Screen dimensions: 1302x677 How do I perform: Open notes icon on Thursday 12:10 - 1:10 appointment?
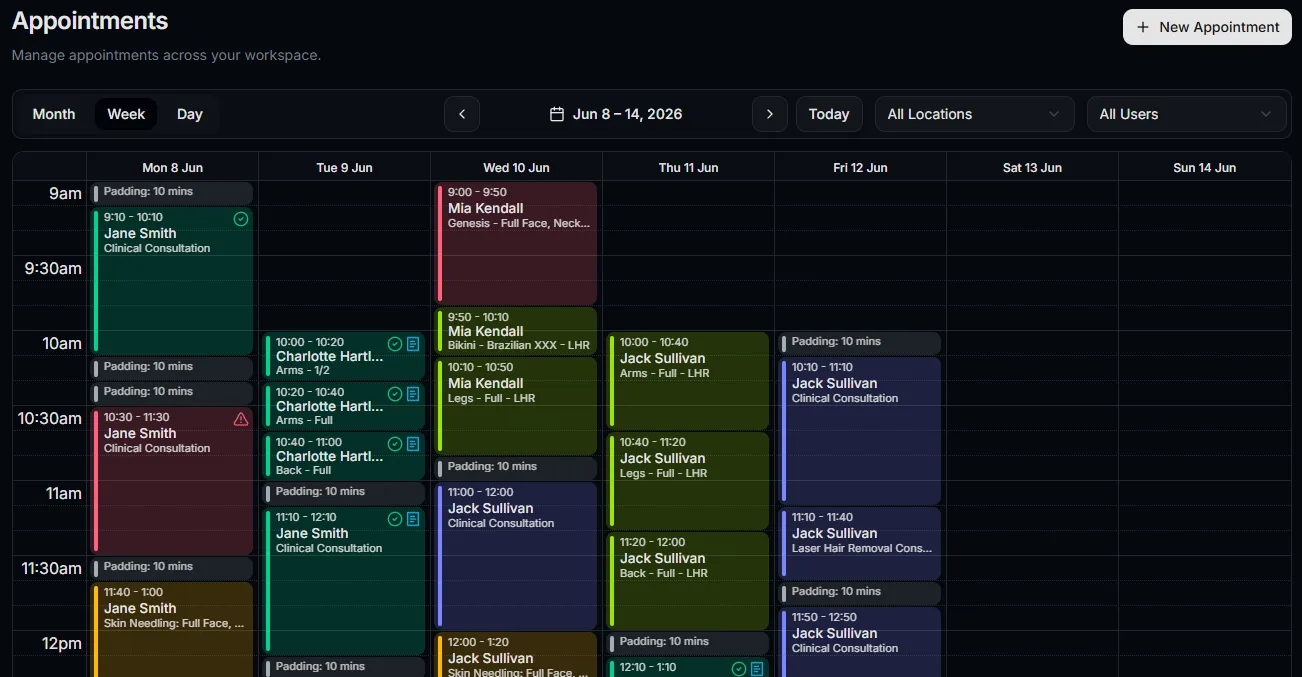point(757,669)
